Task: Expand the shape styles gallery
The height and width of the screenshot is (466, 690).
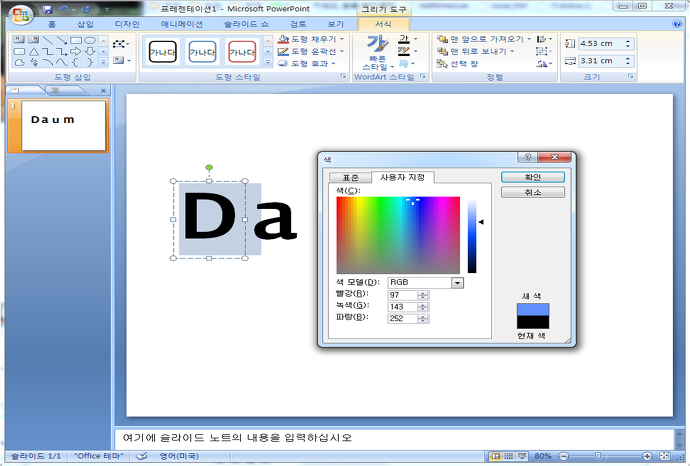Action: click(268, 63)
